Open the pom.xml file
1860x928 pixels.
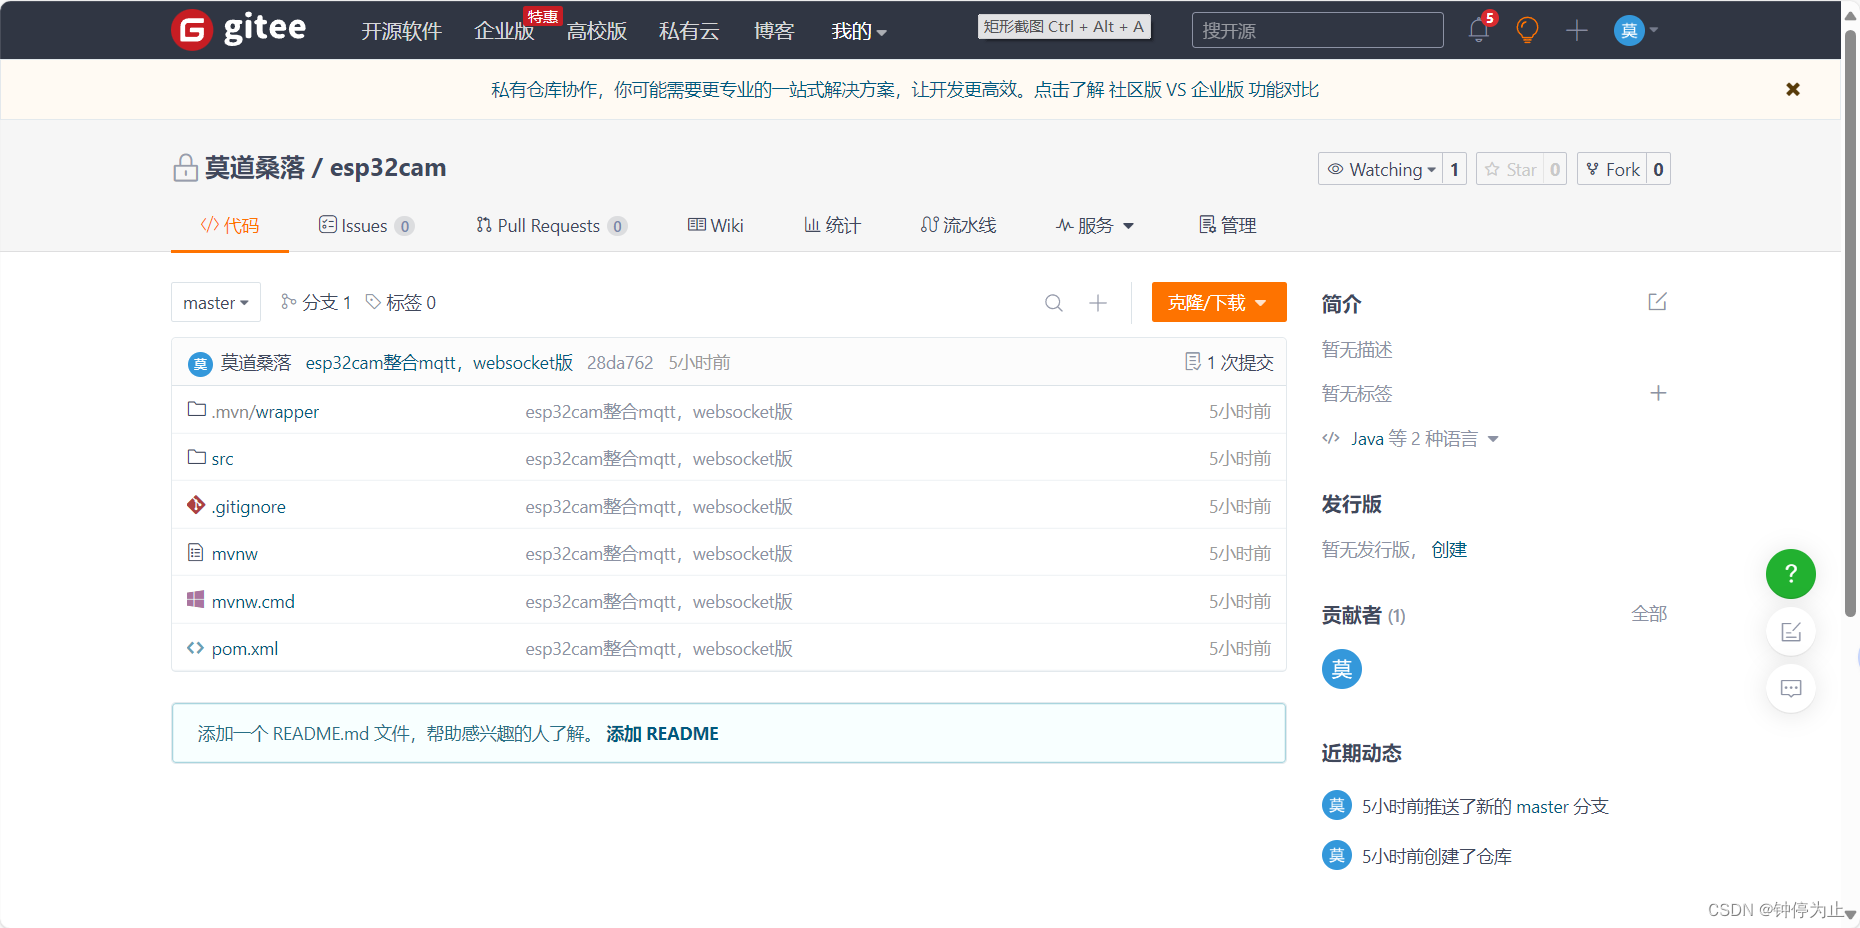pos(245,648)
